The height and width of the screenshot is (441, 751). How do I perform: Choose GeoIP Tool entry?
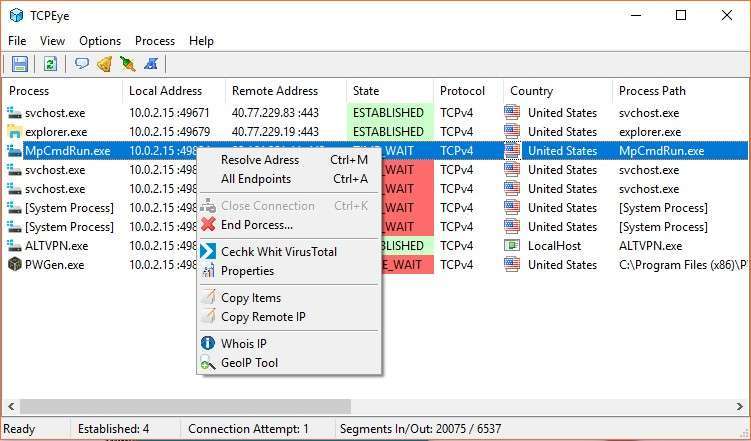289,362
